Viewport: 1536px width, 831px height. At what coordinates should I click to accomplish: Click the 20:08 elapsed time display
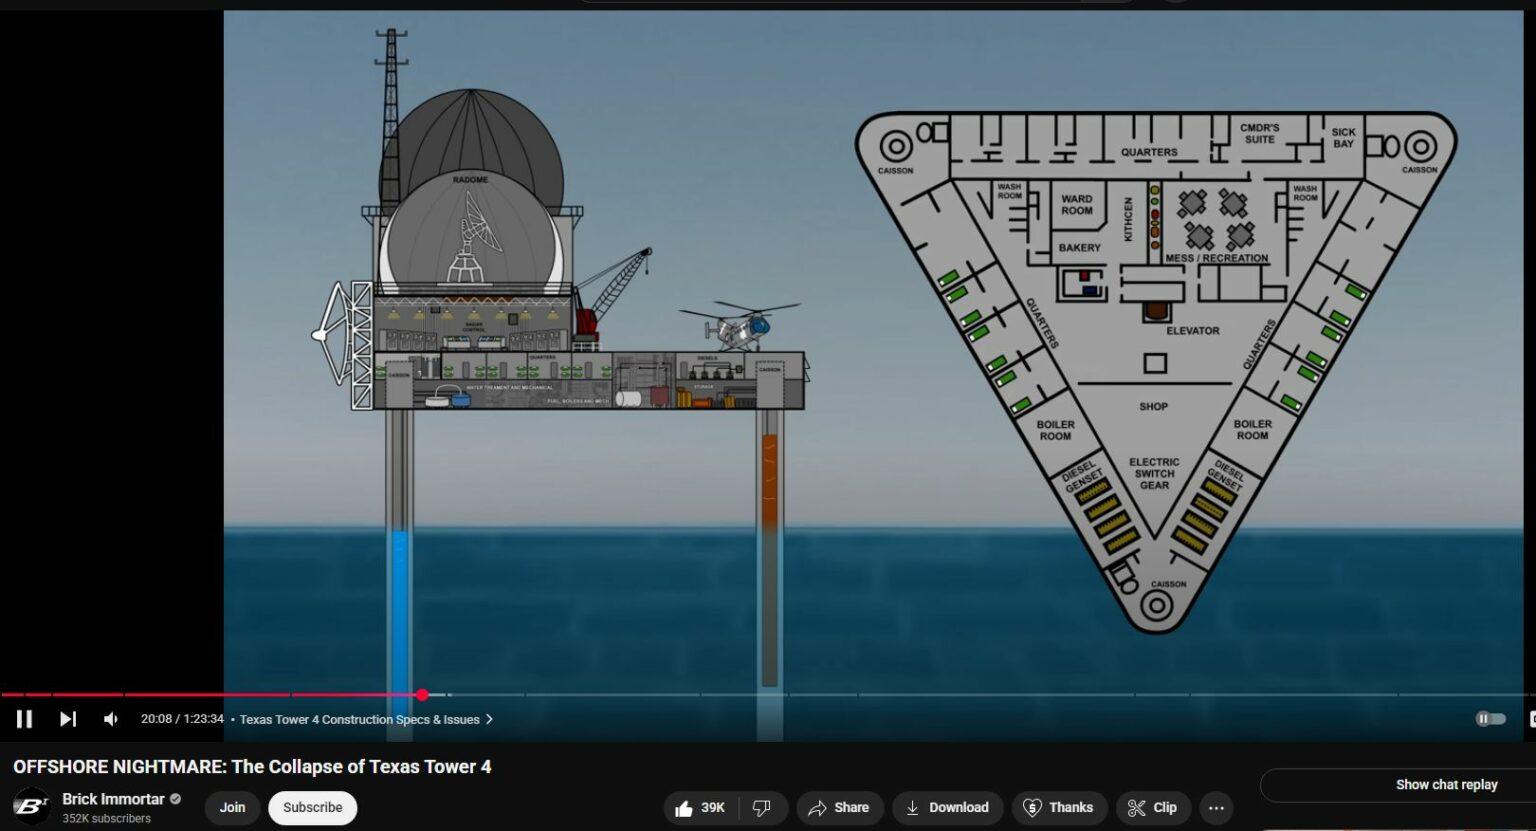(x=156, y=719)
